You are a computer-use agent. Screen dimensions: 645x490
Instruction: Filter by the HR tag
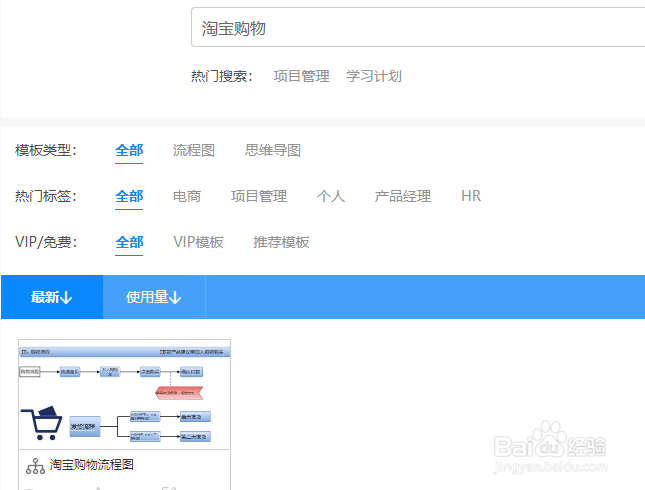click(471, 196)
